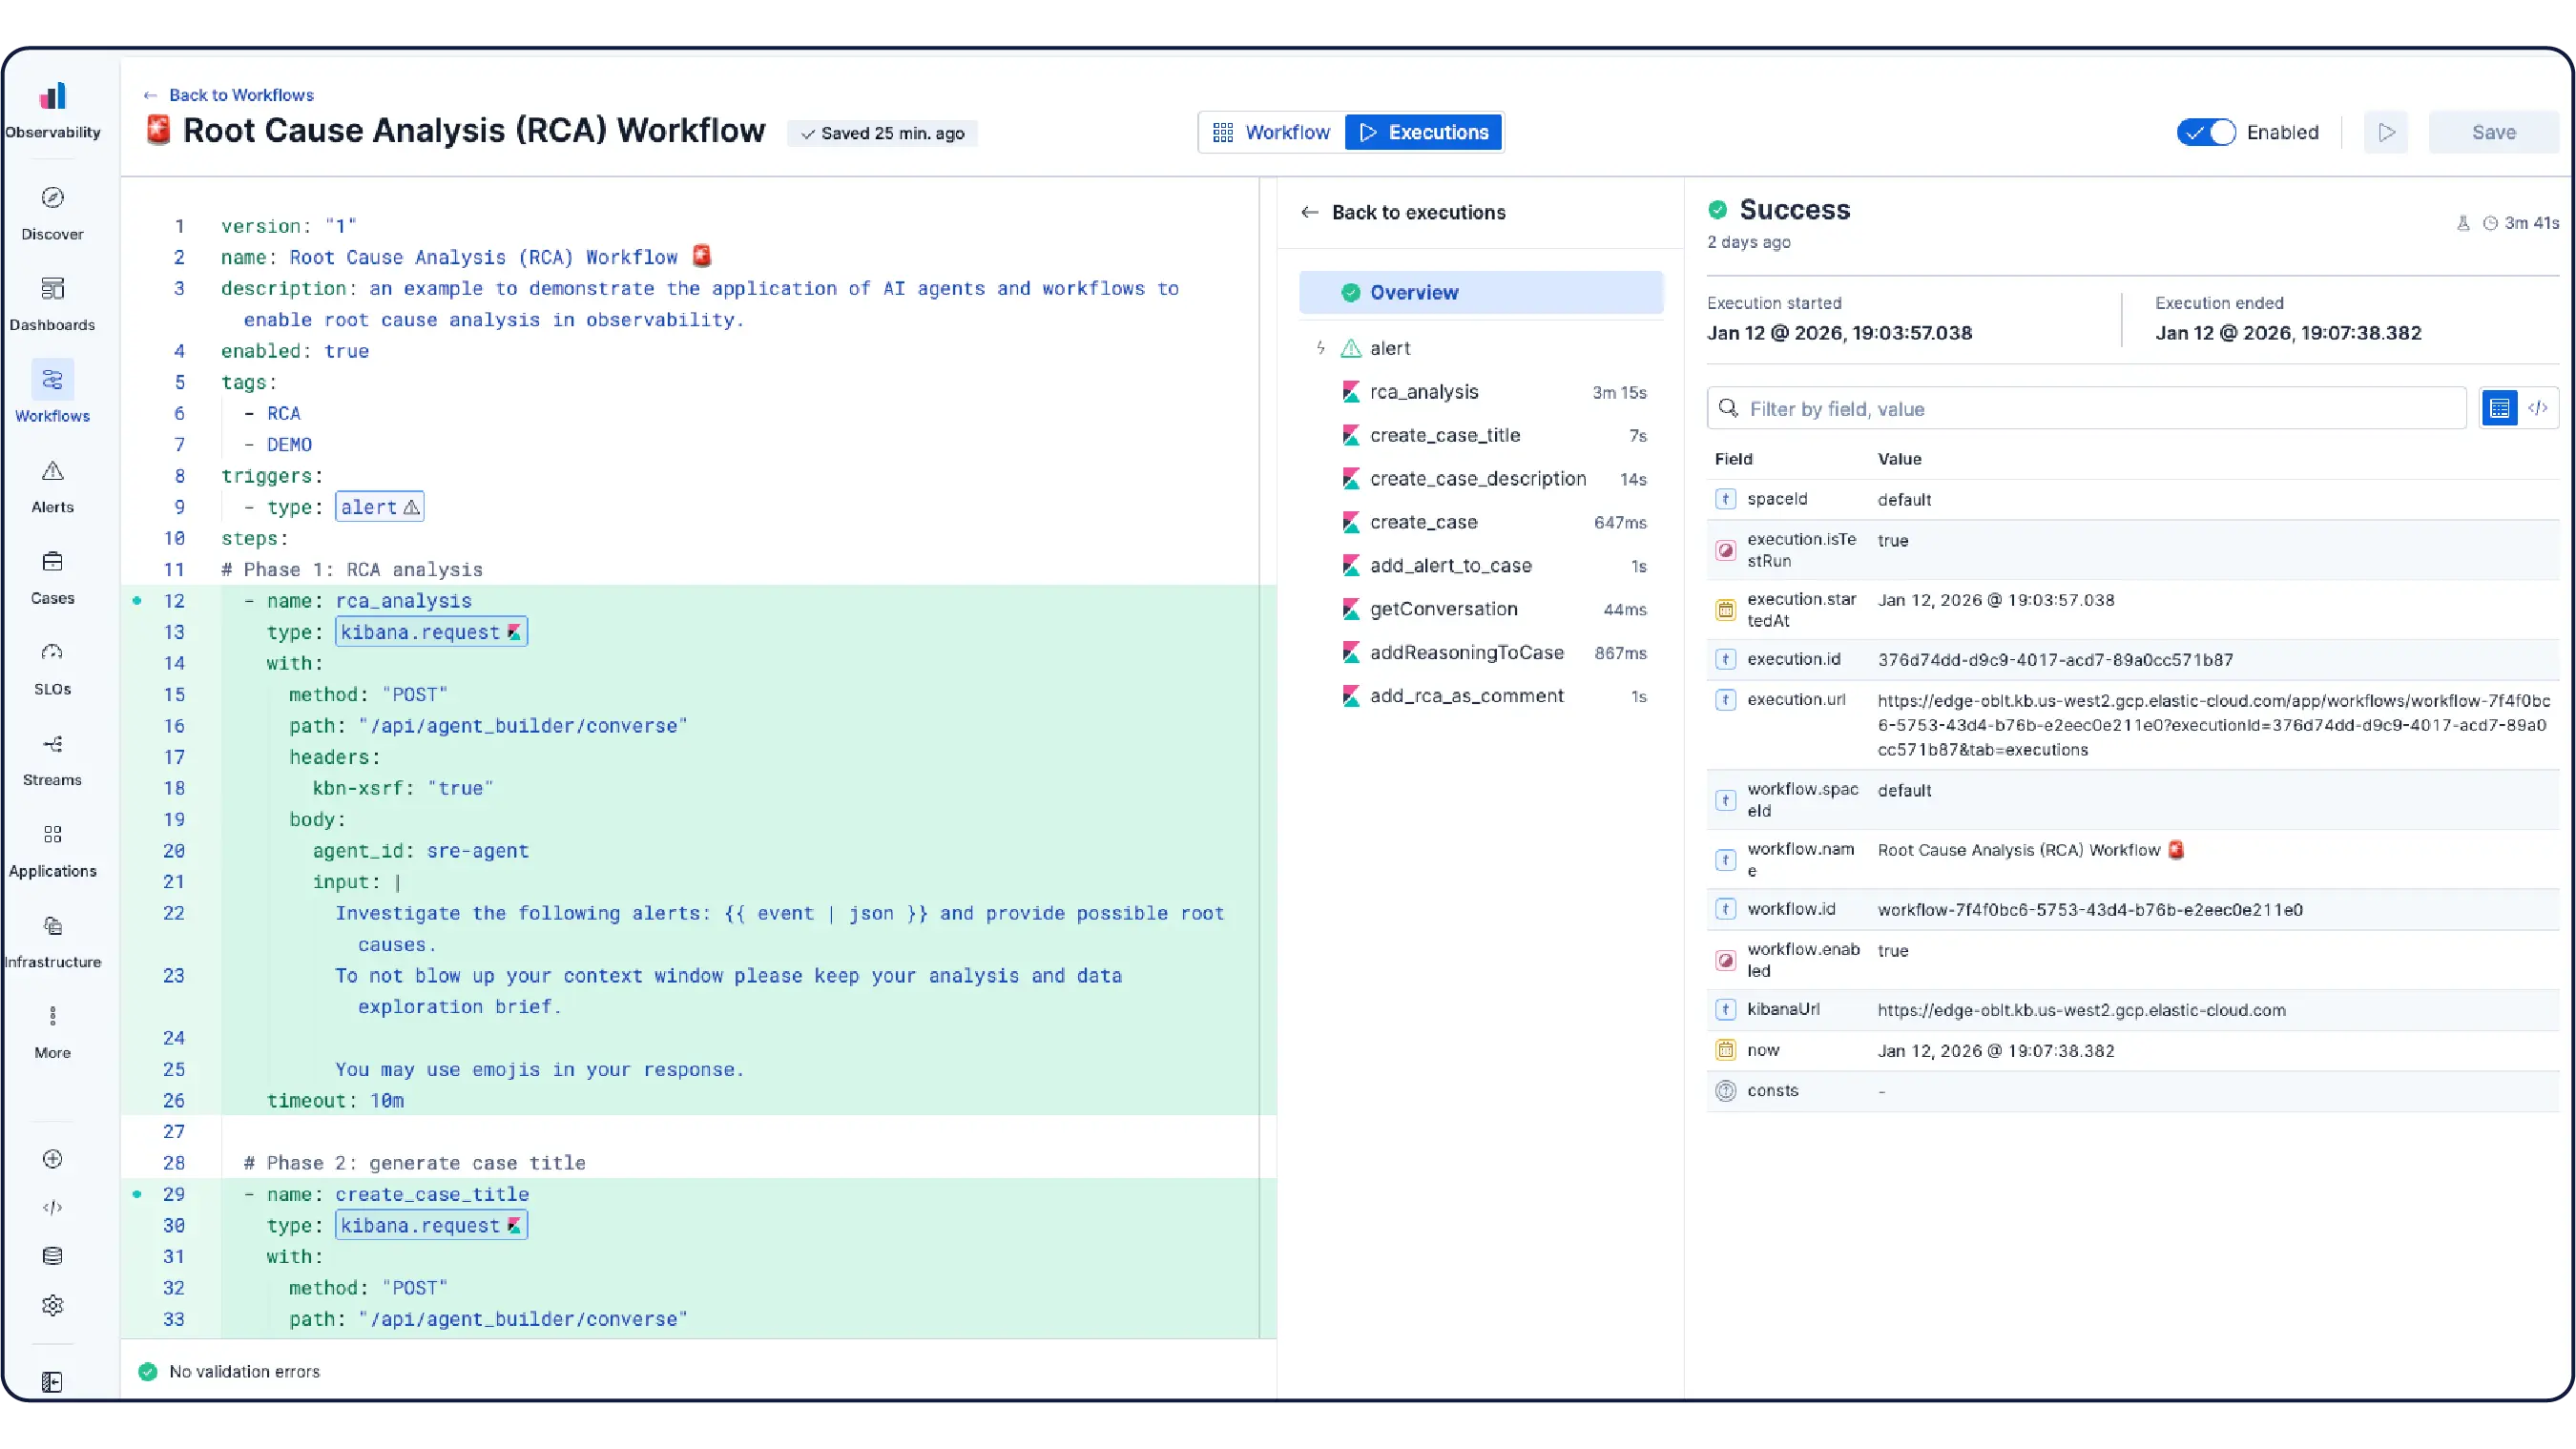This screenshot has width=2576, height=1449.
Task: Switch to the Executions tab
Action: [1424, 132]
